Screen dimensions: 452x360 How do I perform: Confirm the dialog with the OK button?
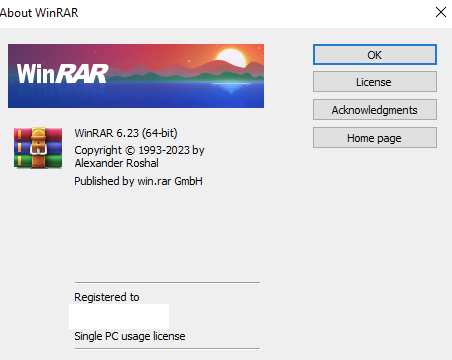(x=375, y=55)
